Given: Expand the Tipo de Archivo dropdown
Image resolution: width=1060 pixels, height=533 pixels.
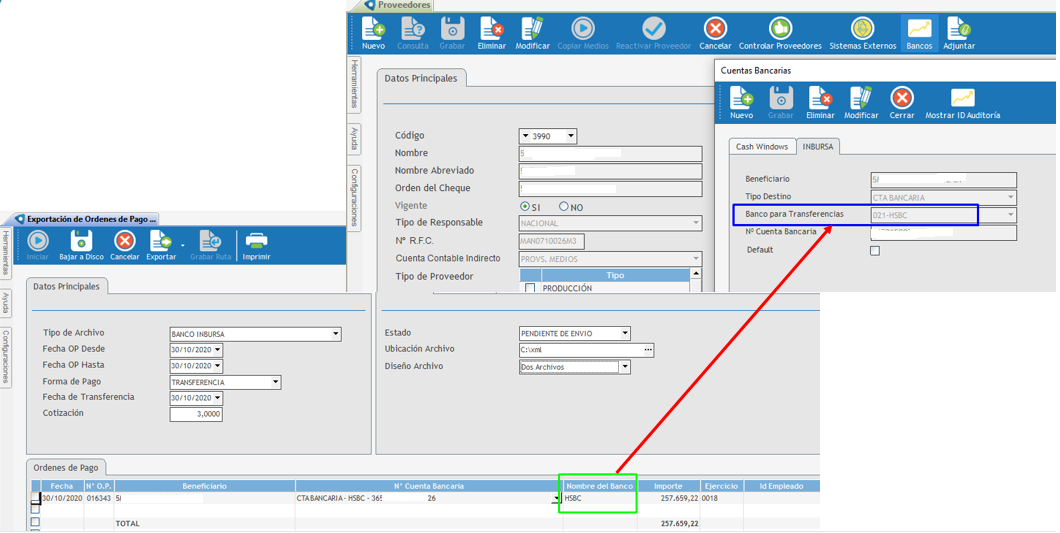Looking at the screenshot, I should coord(335,334).
